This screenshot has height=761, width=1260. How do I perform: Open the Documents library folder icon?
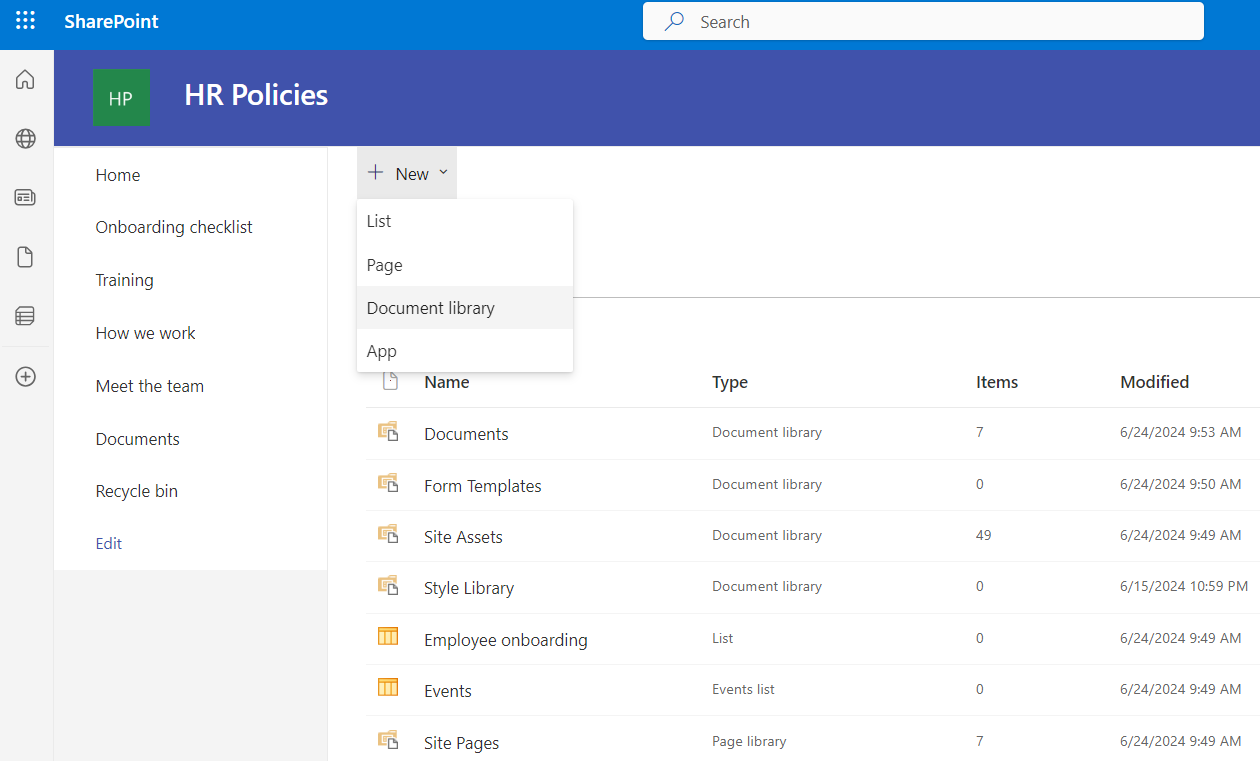(389, 431)
